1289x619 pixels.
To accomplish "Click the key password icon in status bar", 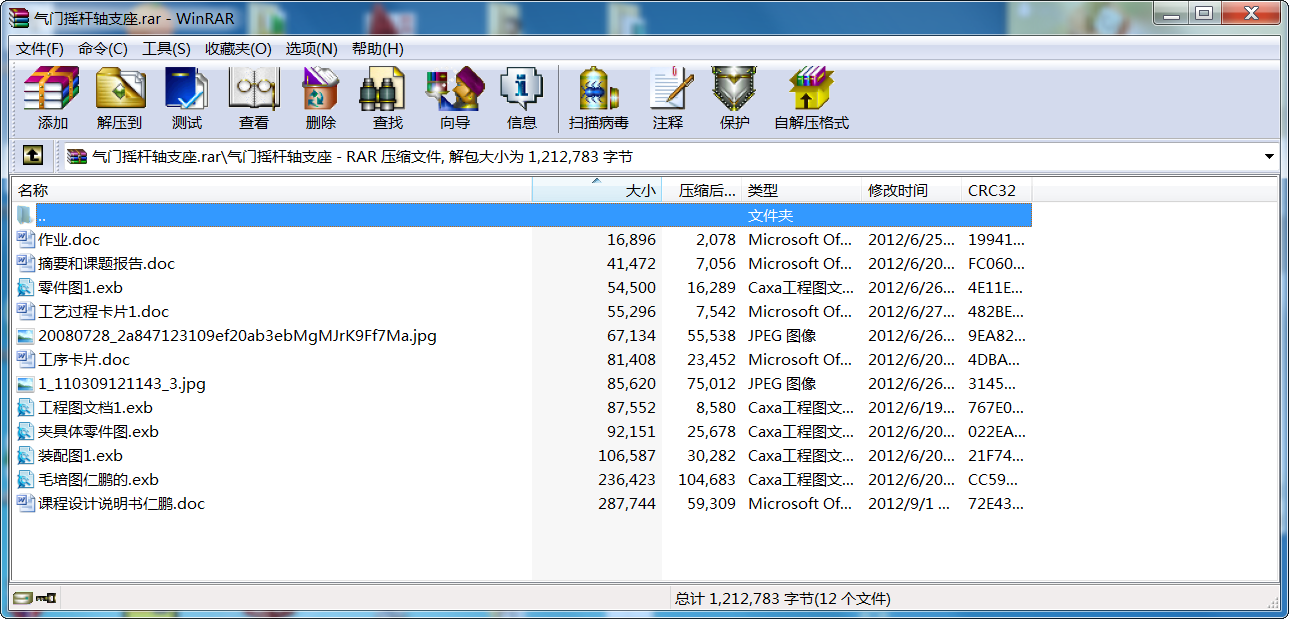I will [x=46, y=598].
